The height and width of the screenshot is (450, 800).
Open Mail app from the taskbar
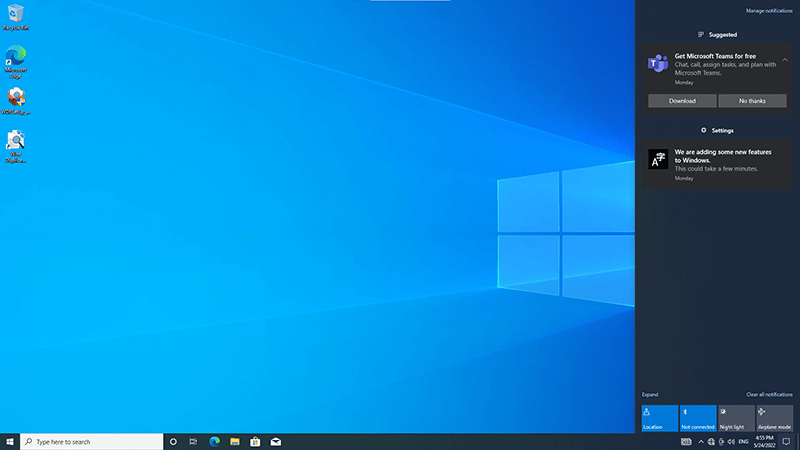coord(276,442)
